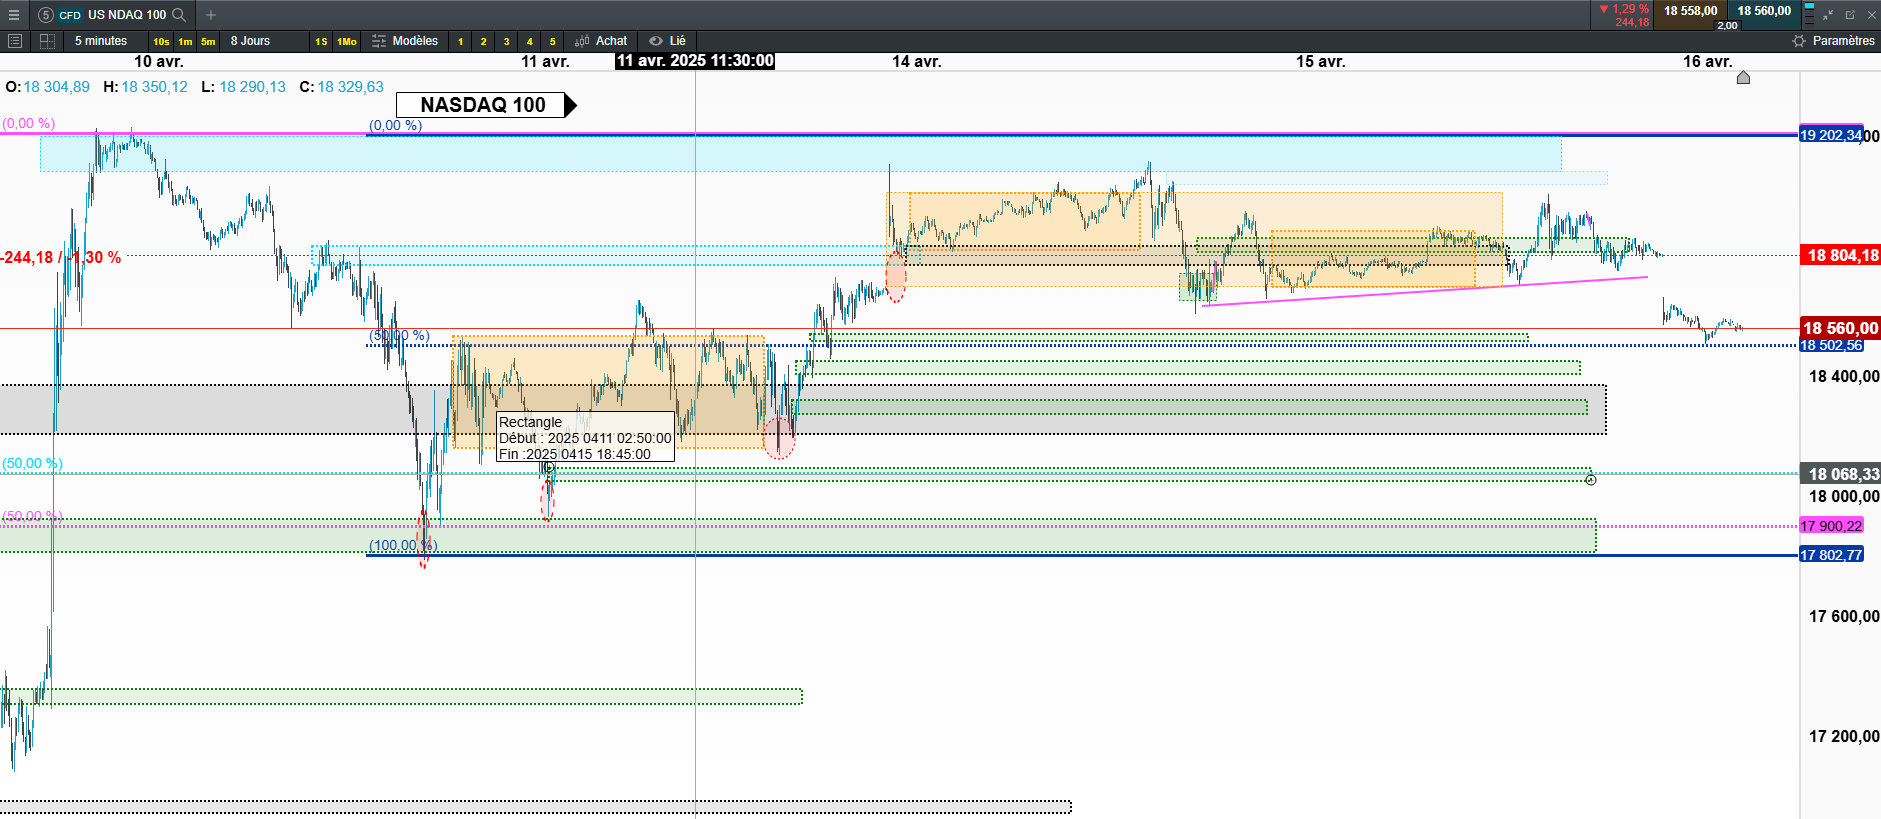This screenshot has height=819, width=1881.
Task: Switch to 5m timeframe shortcut
Action: (x=208, y=41)
